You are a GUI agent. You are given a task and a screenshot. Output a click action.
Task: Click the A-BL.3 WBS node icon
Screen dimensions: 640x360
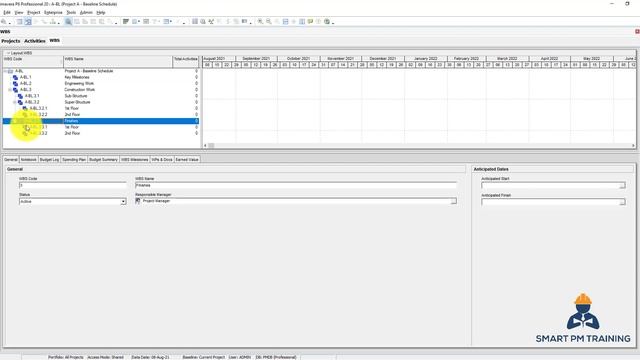16,89
